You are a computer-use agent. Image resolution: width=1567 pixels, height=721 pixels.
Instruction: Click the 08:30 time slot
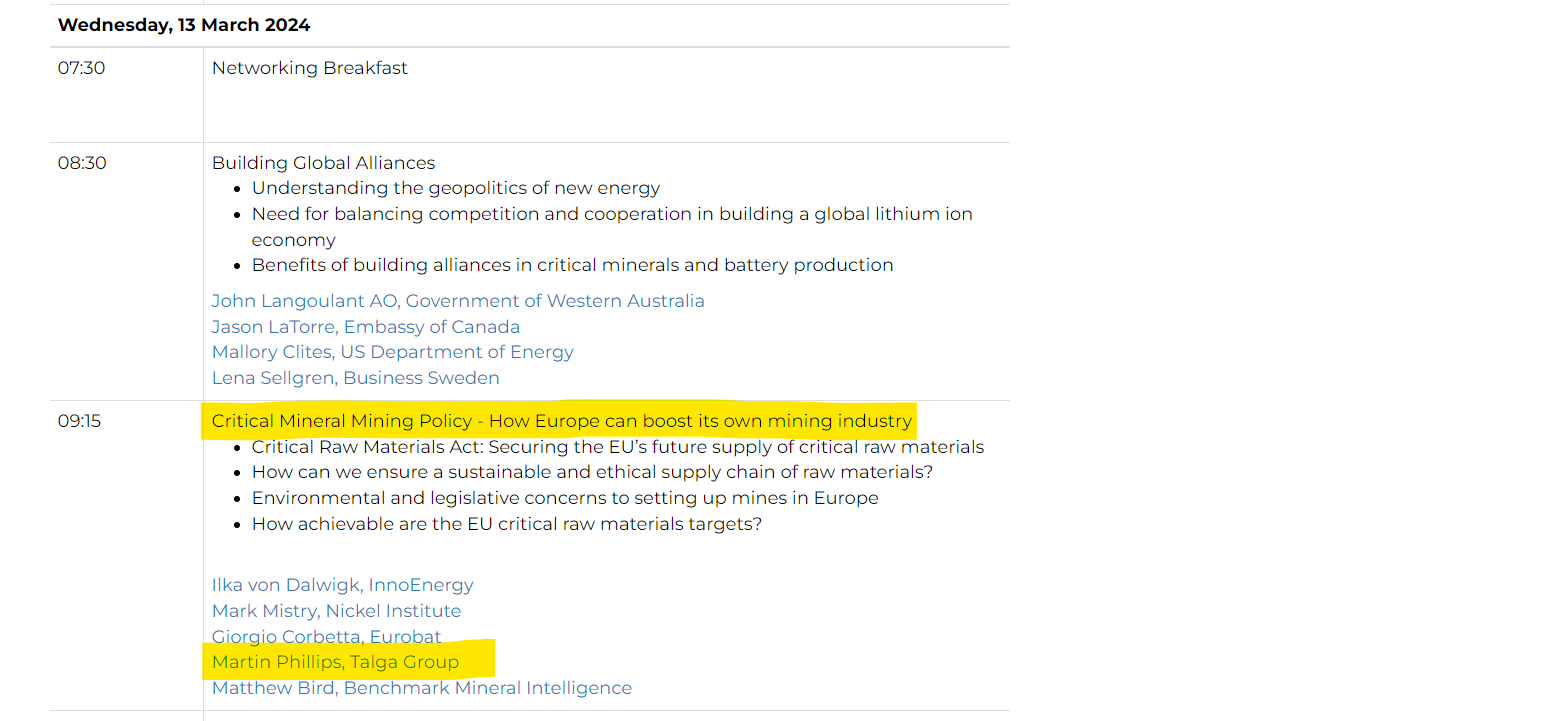[x=82, y=163]
